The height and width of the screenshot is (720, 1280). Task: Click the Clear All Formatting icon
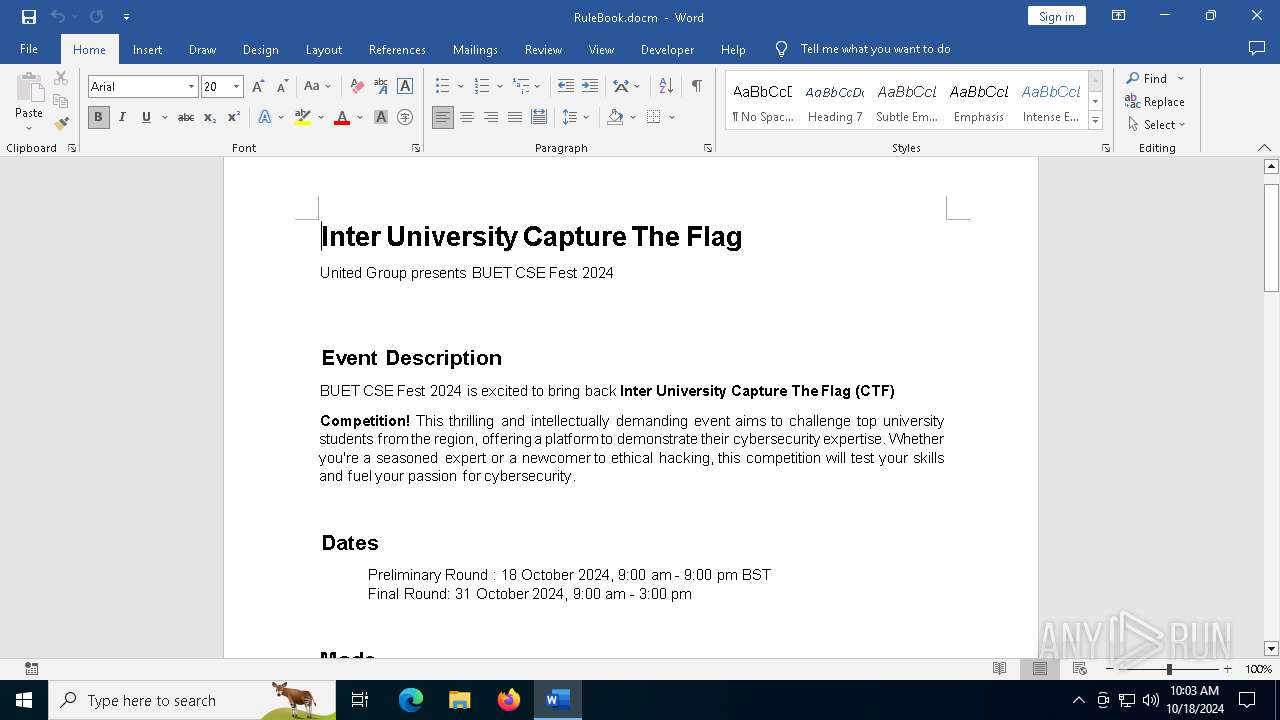tap(357, 87)
